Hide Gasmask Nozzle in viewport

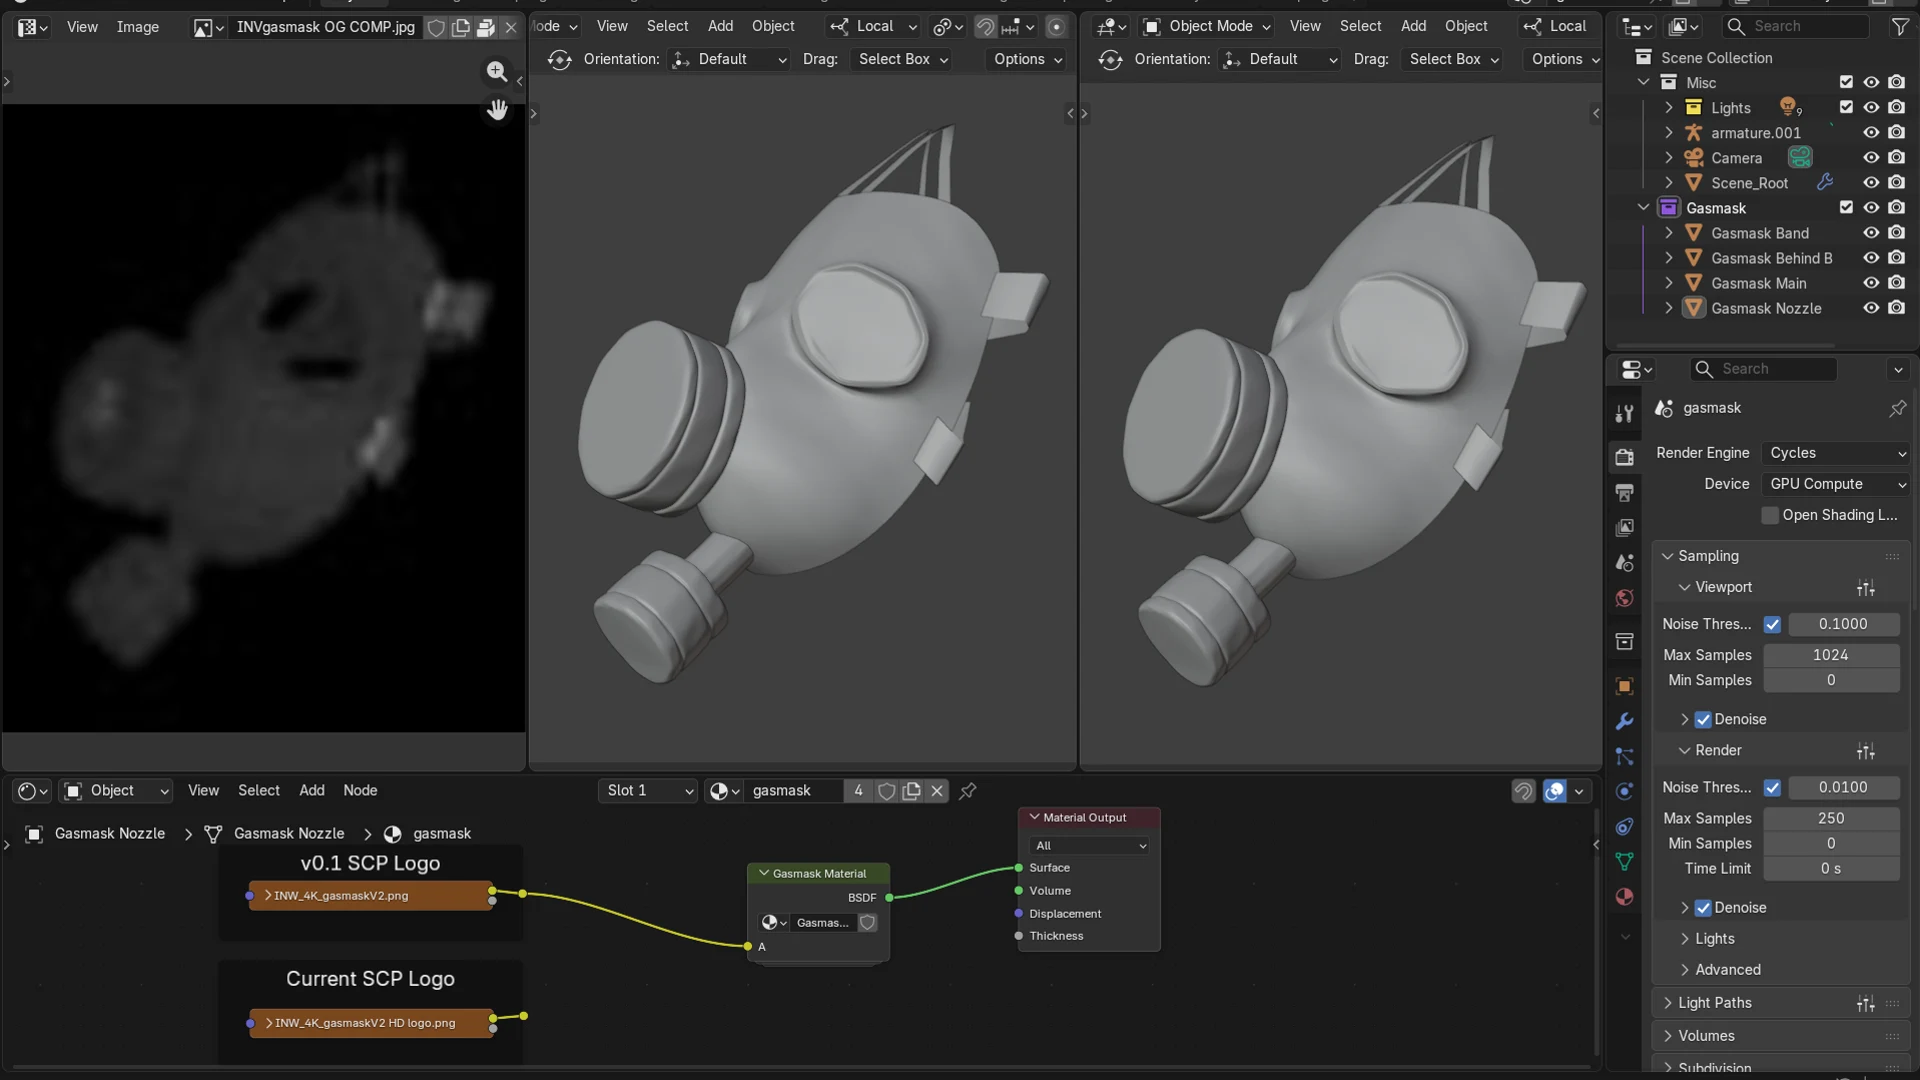[1871, 308]
